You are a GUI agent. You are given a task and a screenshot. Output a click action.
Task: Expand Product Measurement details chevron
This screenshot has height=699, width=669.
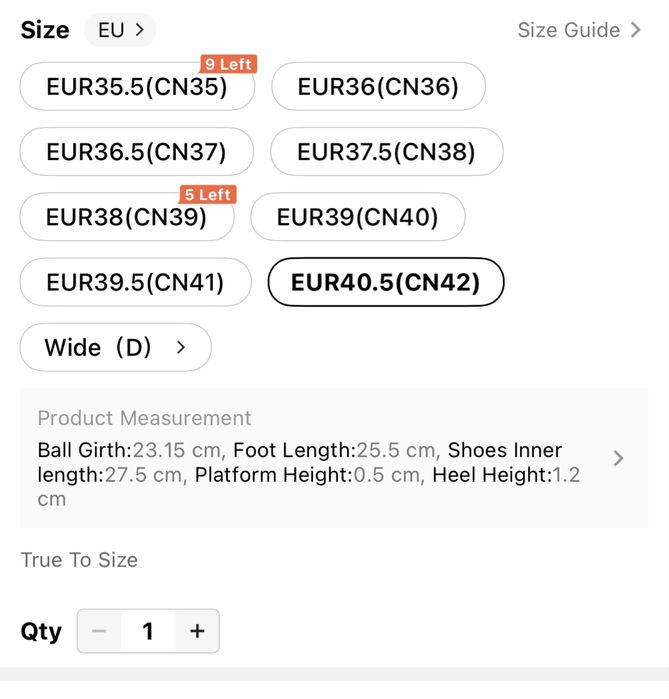pyautogui.click(x=618, y=458)
